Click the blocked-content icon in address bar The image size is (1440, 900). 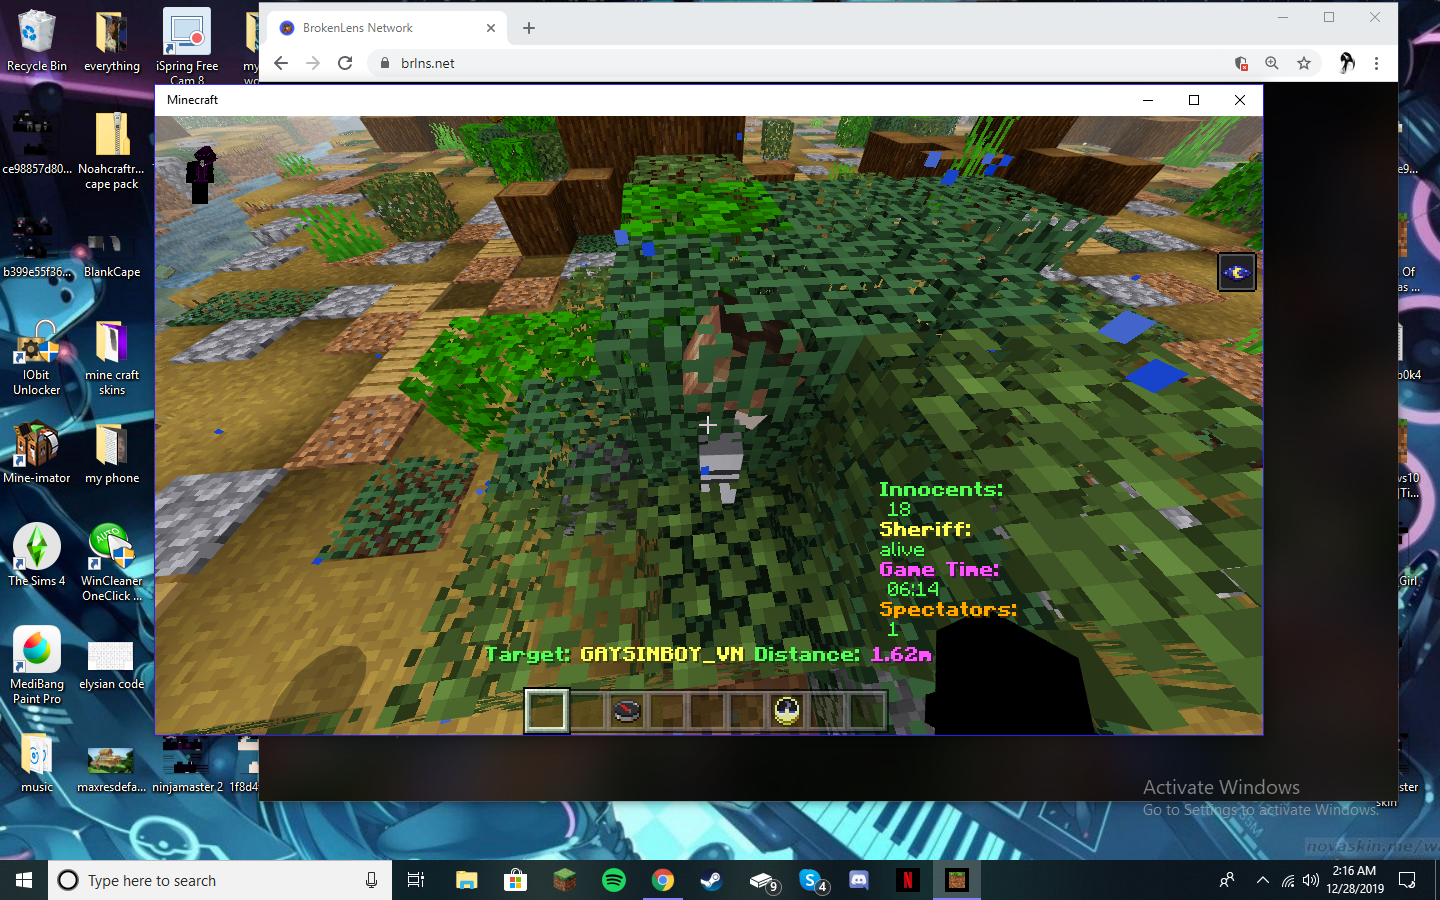(x=1241, y=63)
